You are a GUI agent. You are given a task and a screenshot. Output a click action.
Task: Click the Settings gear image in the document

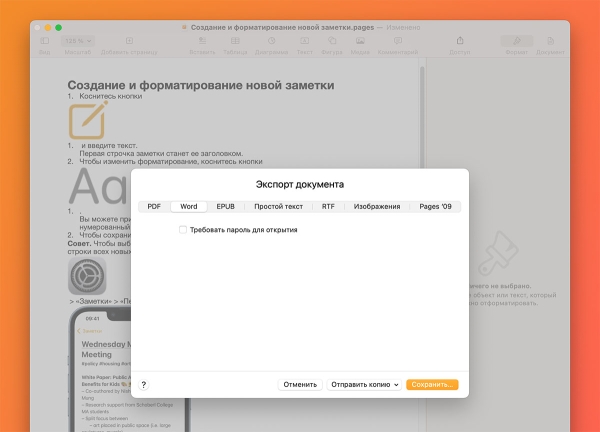87,276
